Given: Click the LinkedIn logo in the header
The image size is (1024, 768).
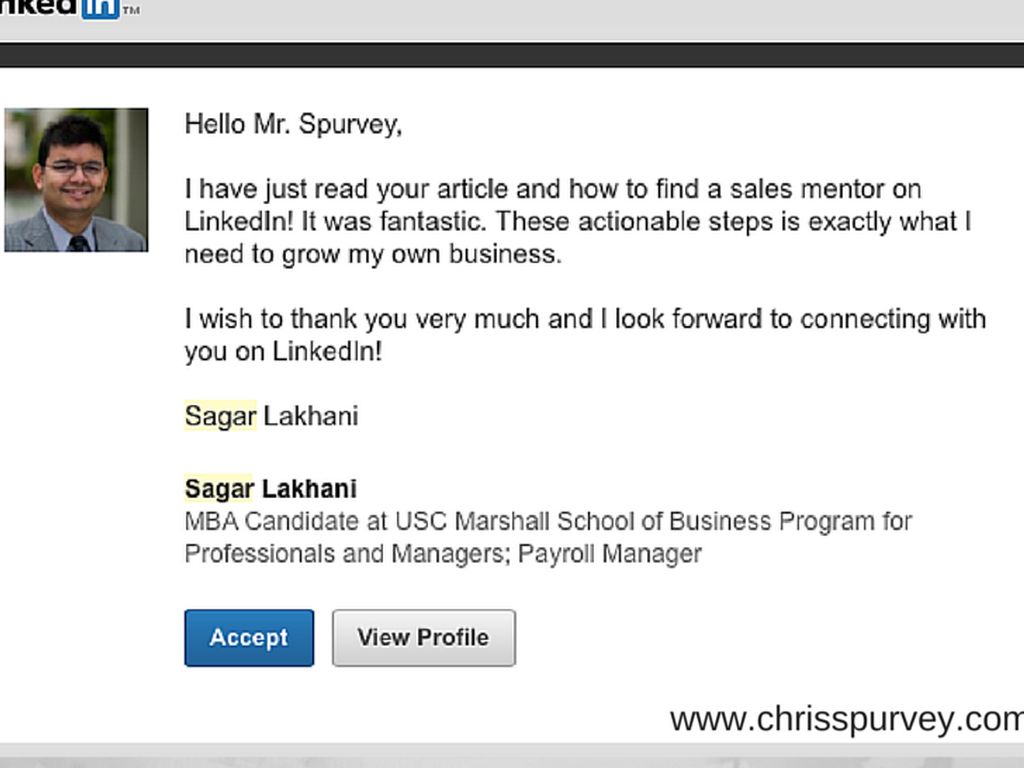Looking at the screenshot, I should pyautogui.click(x=60, y=8).
